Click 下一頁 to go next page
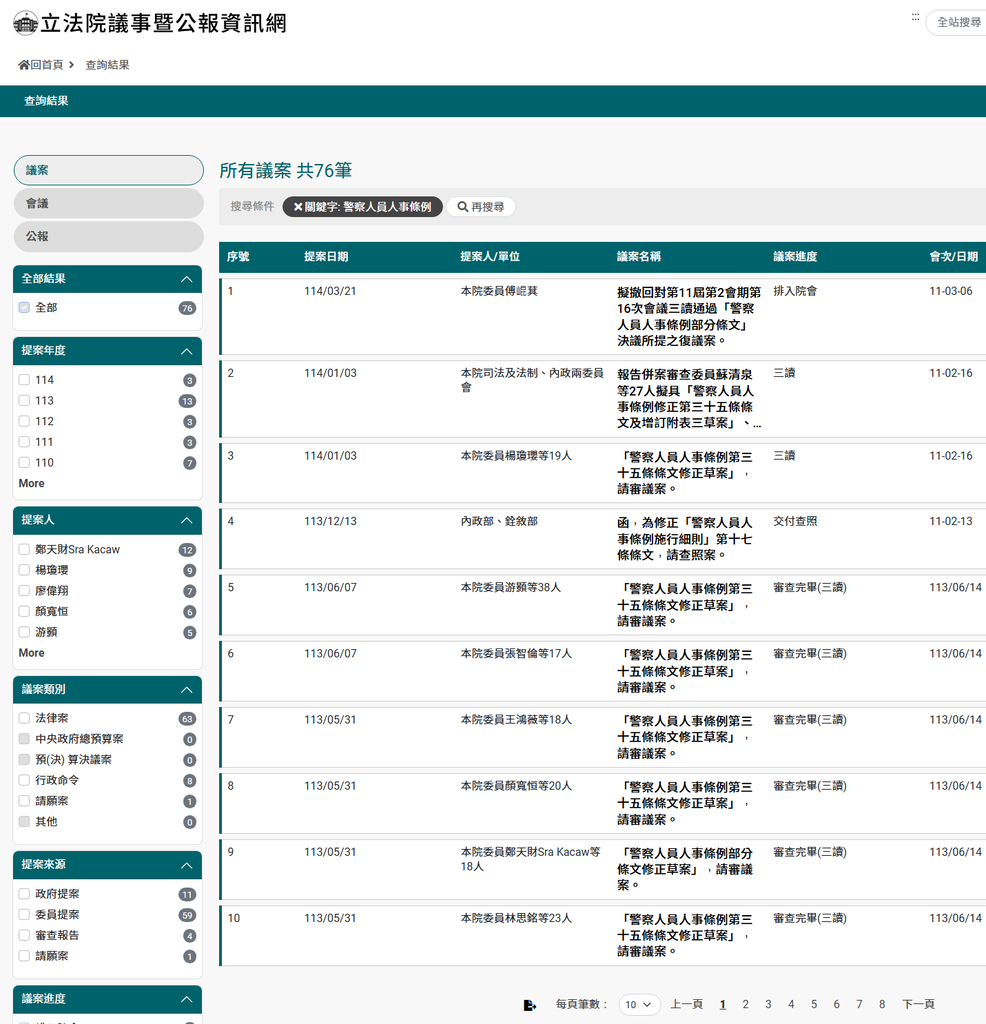986x1024 pixels. pos(918,1005)
